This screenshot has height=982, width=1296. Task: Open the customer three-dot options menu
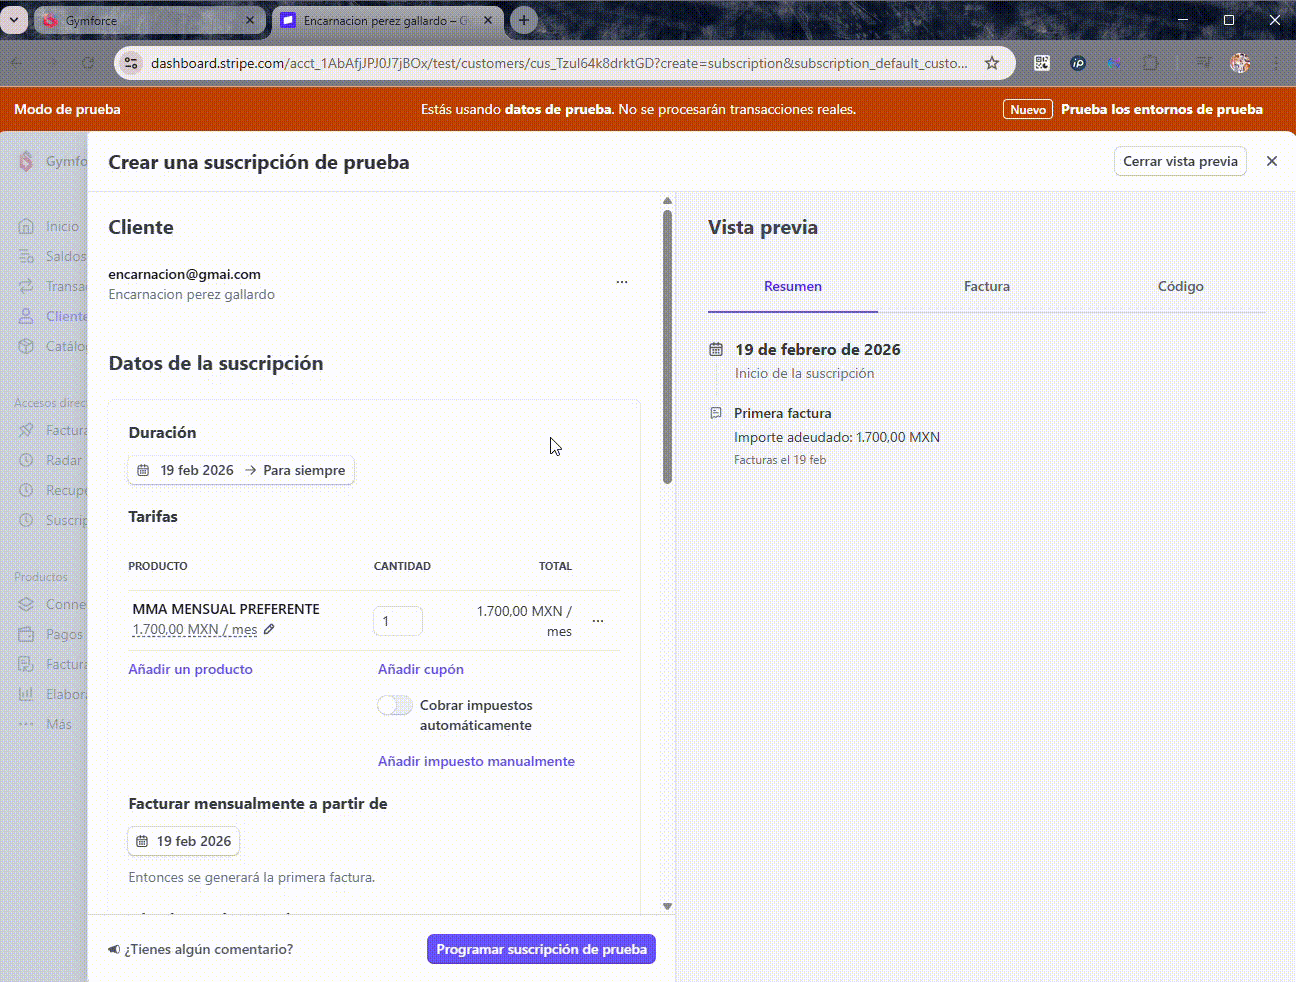click(x=622, y=282)
